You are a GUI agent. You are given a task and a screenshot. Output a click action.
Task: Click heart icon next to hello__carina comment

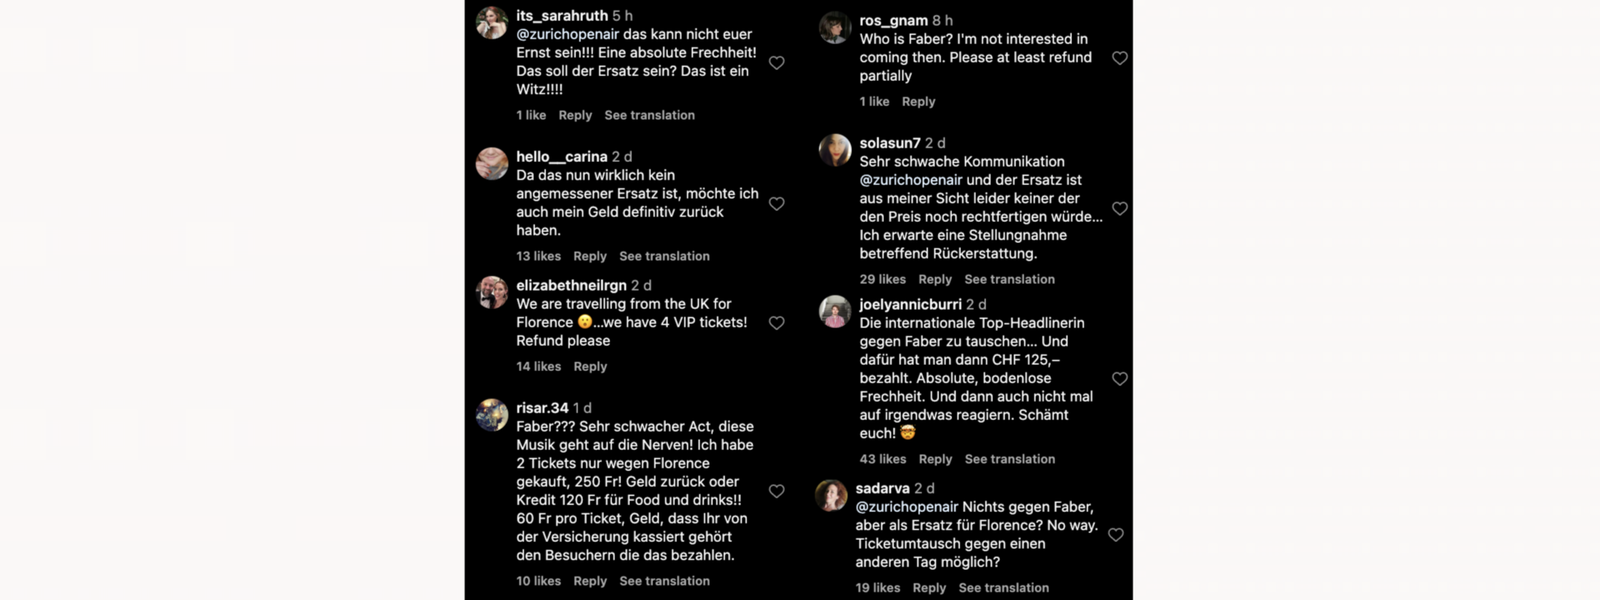click(776, 204)
